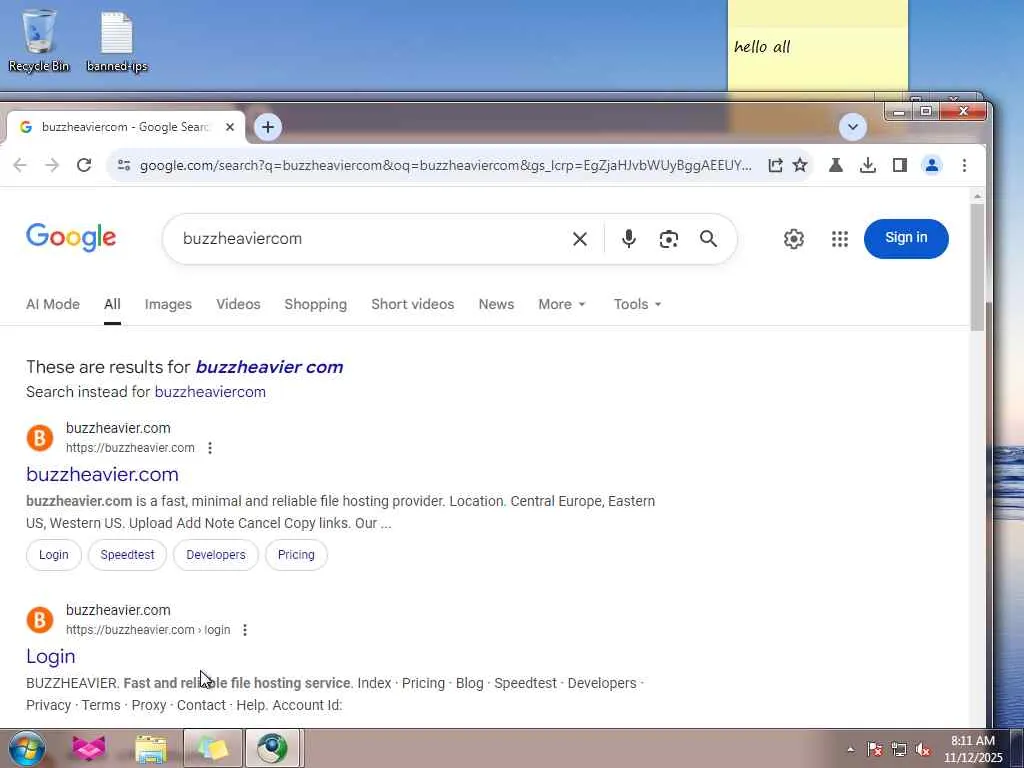Select the browser taskbar button

coord(273,748)
